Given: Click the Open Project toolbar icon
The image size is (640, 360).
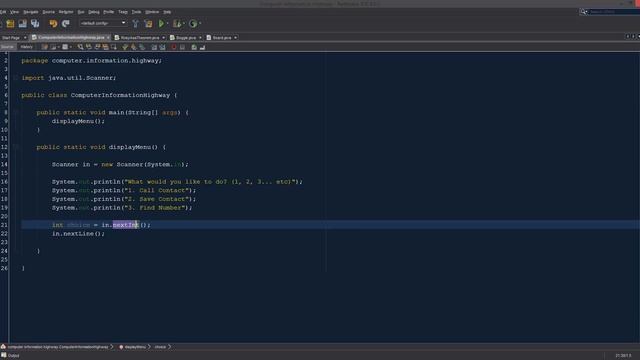Looking at the screenshot, I should point(22,24).
